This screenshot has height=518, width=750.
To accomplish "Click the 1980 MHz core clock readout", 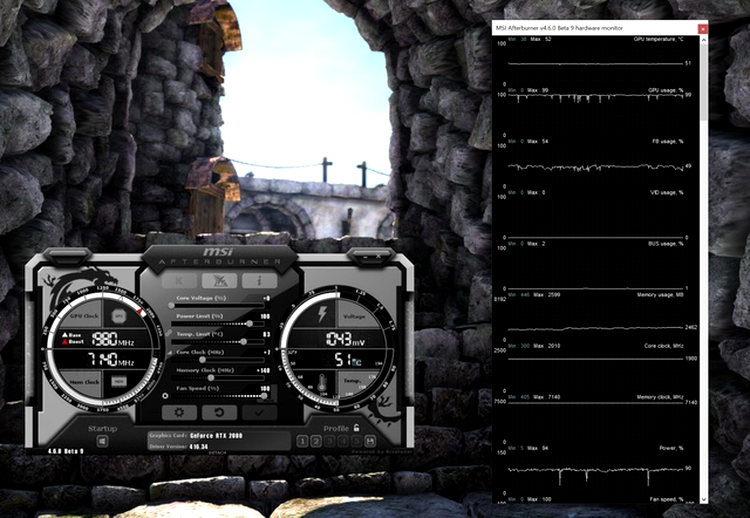I will [113, 339].
